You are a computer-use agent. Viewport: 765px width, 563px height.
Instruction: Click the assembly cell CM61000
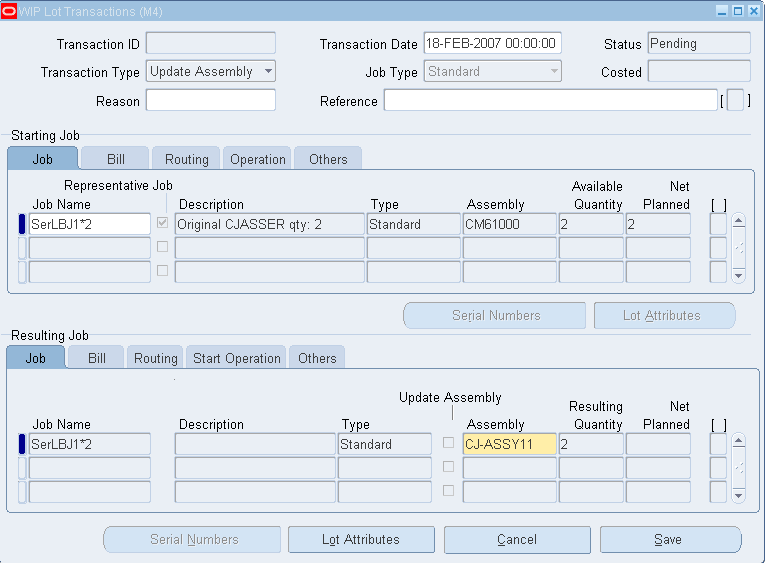[x=509, y=224]
